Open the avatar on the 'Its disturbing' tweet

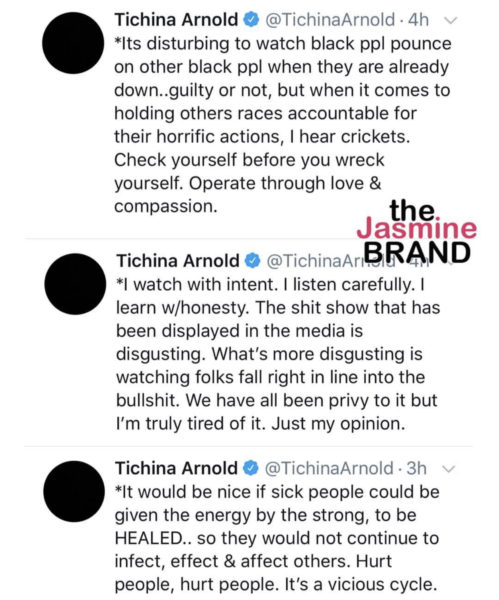coord(73,43)
